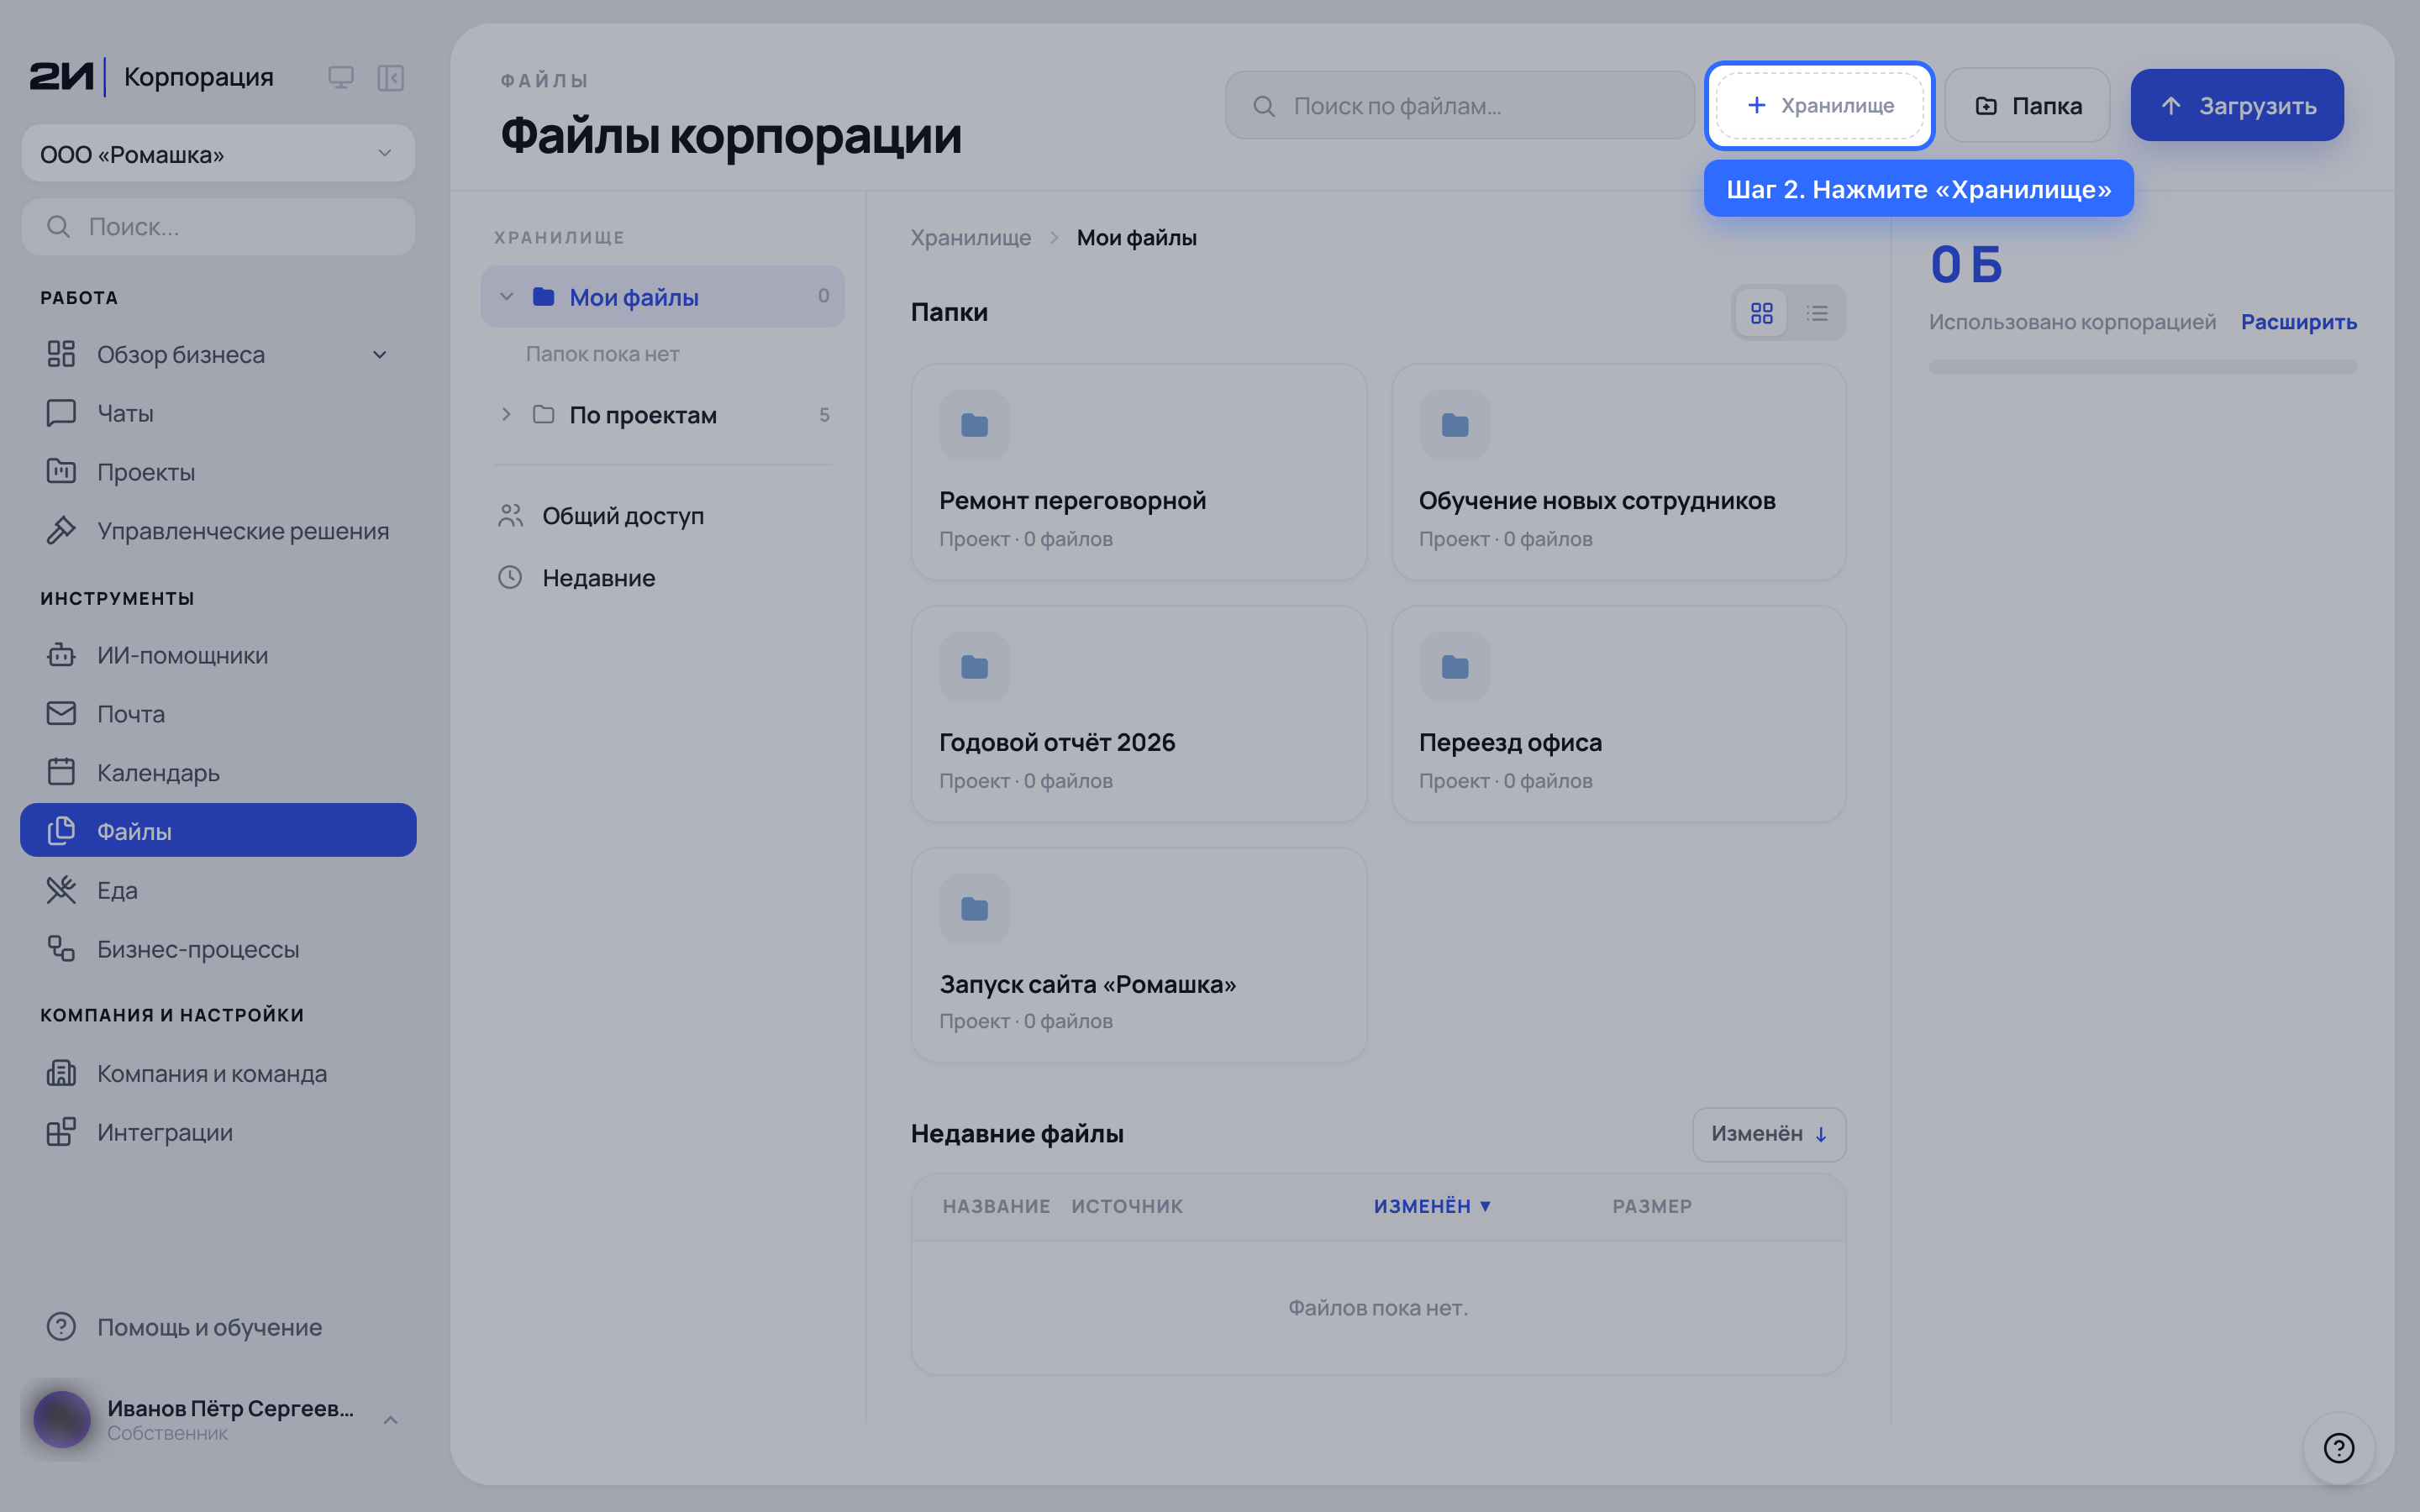Click the Загрузить upload button

point(2237,105)
